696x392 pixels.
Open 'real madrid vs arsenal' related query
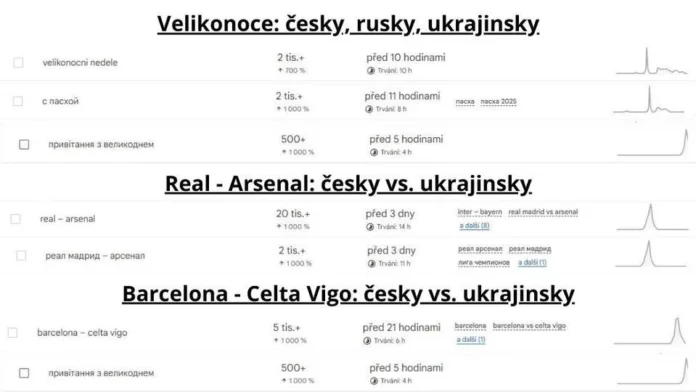coord(543,212)
